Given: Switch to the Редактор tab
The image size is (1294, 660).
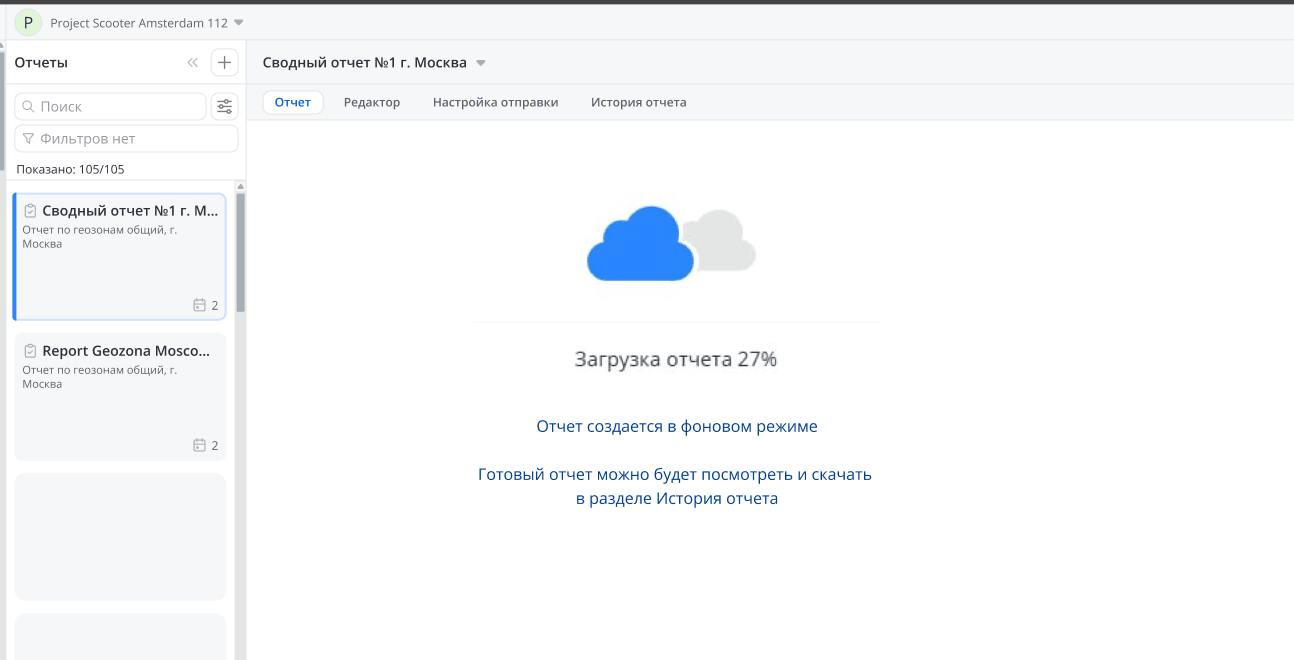Looking at the screenshot, I should point(372,102).
